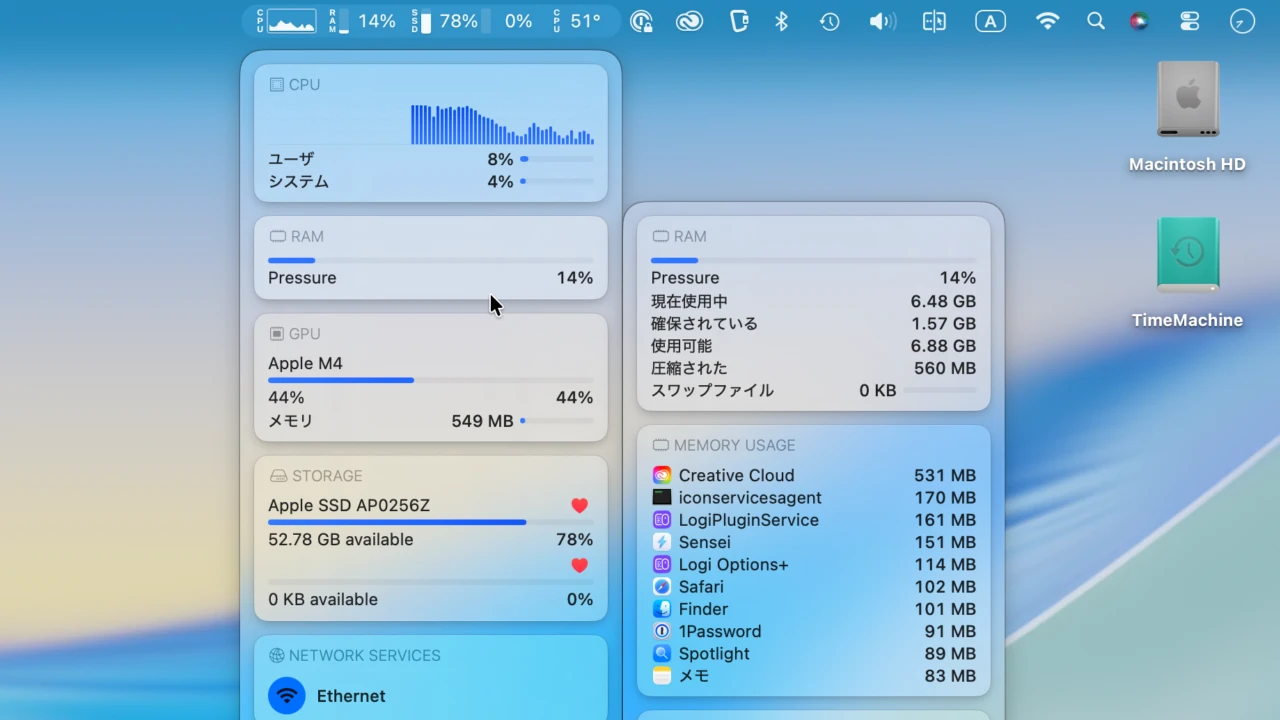The image size is (1280, 720).
Task: Open the input source 'A' menu
Action: (990, 21)
